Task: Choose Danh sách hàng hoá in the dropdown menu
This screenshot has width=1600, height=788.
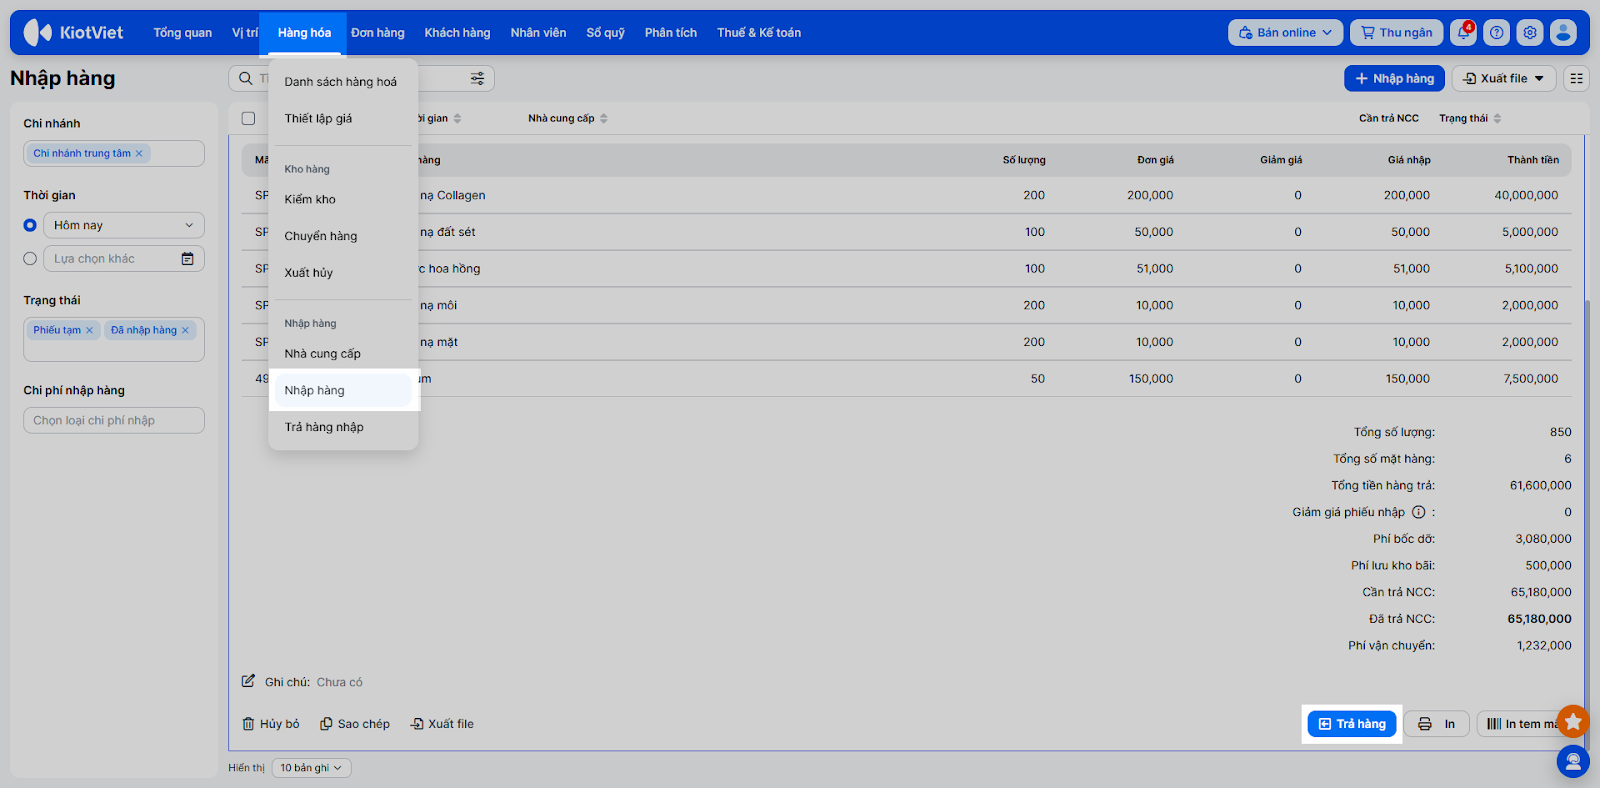Action: point(343,82)
